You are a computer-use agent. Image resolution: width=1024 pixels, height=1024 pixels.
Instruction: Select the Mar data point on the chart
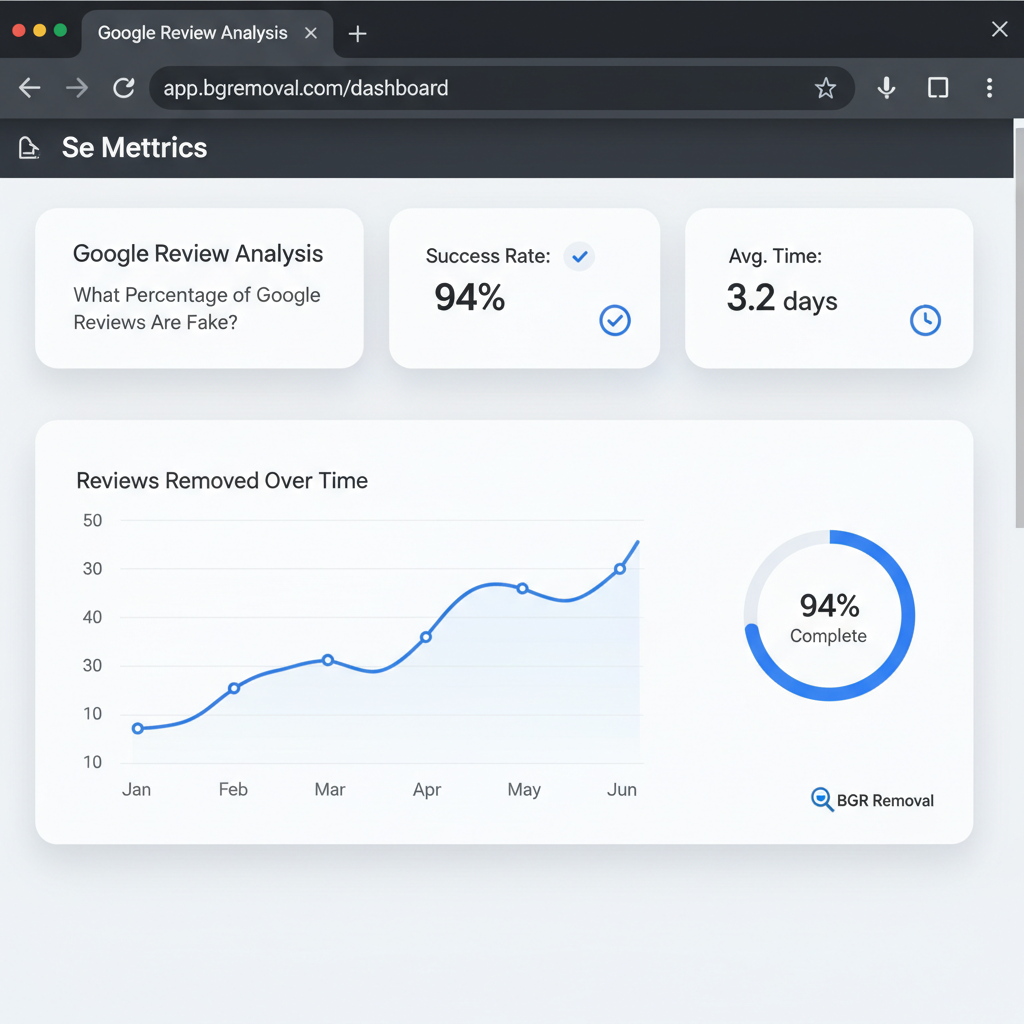pos(328,660)
